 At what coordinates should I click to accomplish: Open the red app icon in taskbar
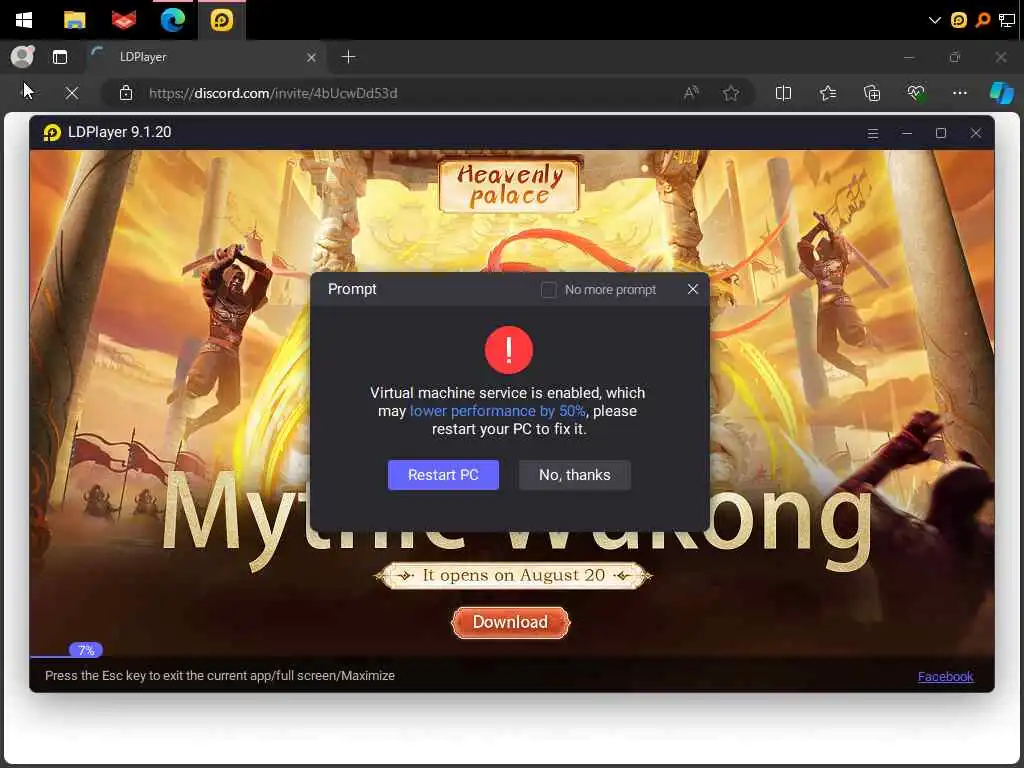tap(123, 20)
